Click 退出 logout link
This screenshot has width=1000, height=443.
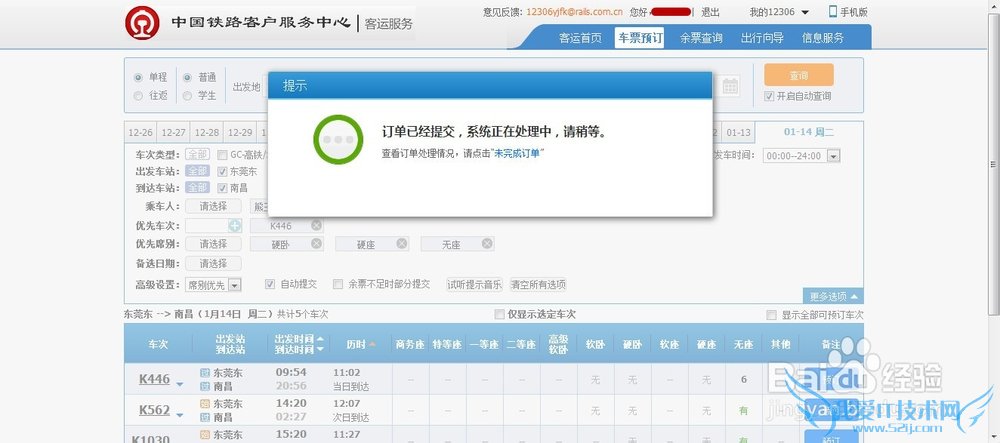pyautogui.click(x=710, y=12)
